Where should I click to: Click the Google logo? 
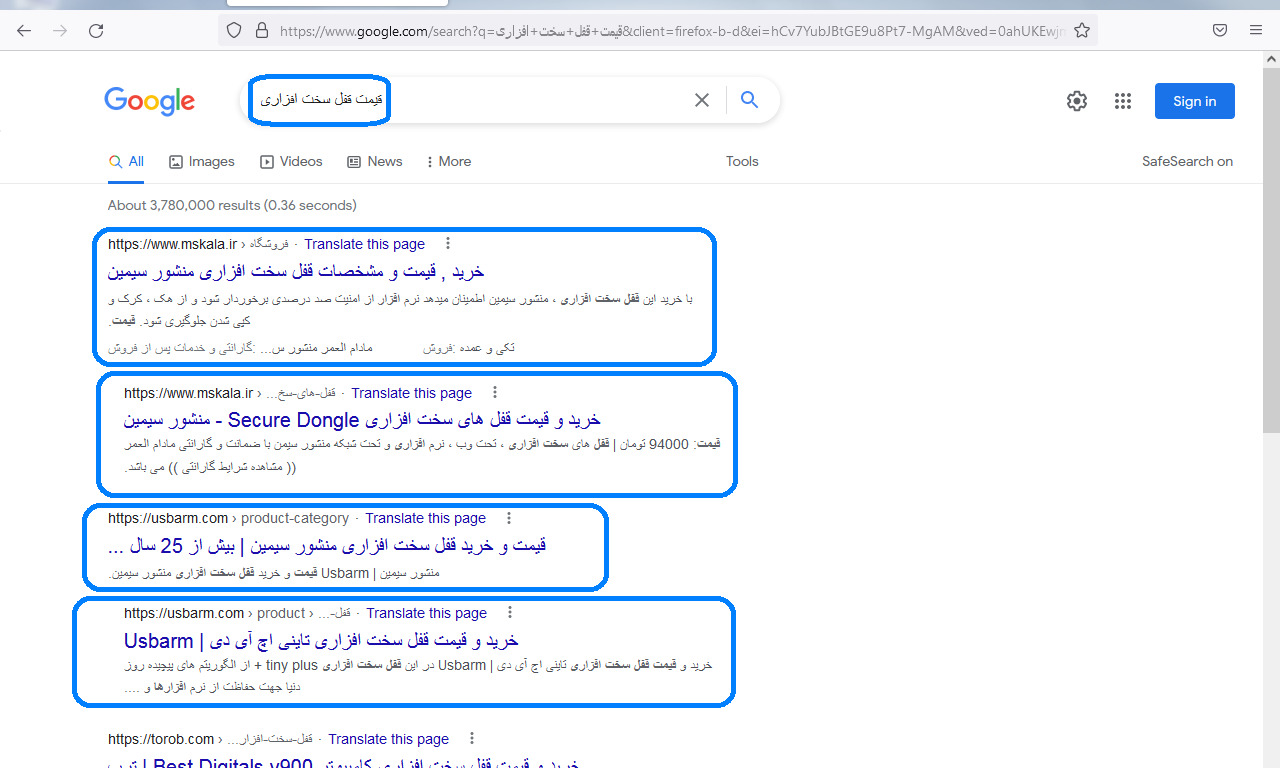(149, 101)
